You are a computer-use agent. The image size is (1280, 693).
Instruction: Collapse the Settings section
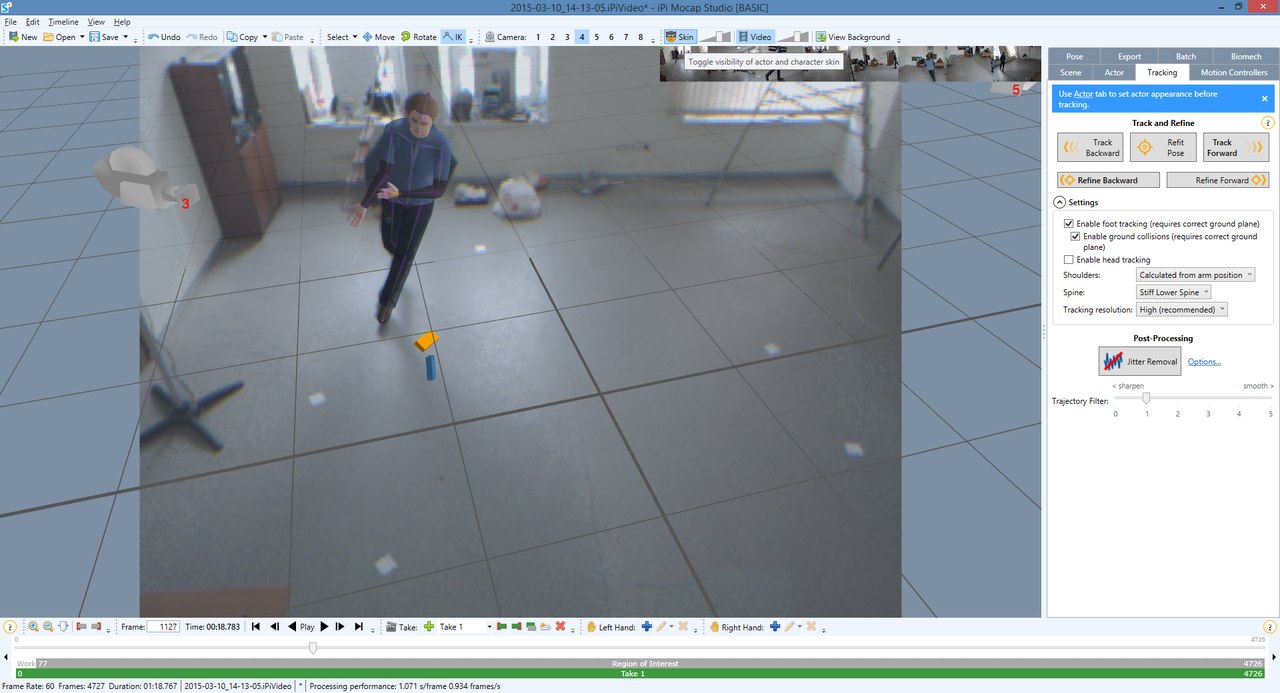point(1059,202)
